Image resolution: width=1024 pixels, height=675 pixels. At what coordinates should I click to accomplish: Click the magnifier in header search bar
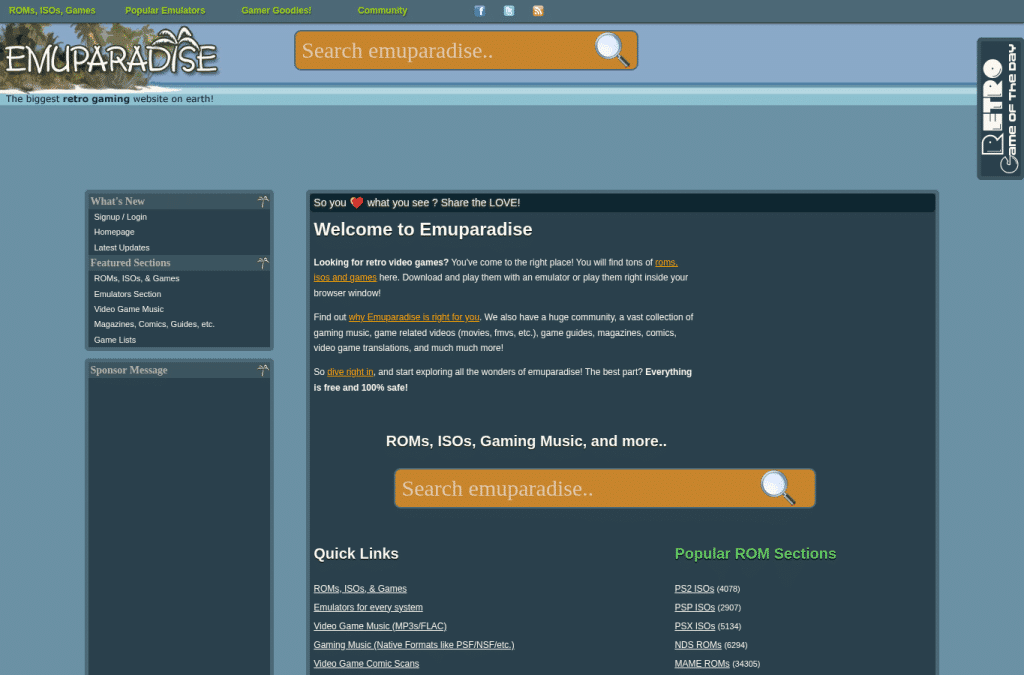click(x=612, y=50)
